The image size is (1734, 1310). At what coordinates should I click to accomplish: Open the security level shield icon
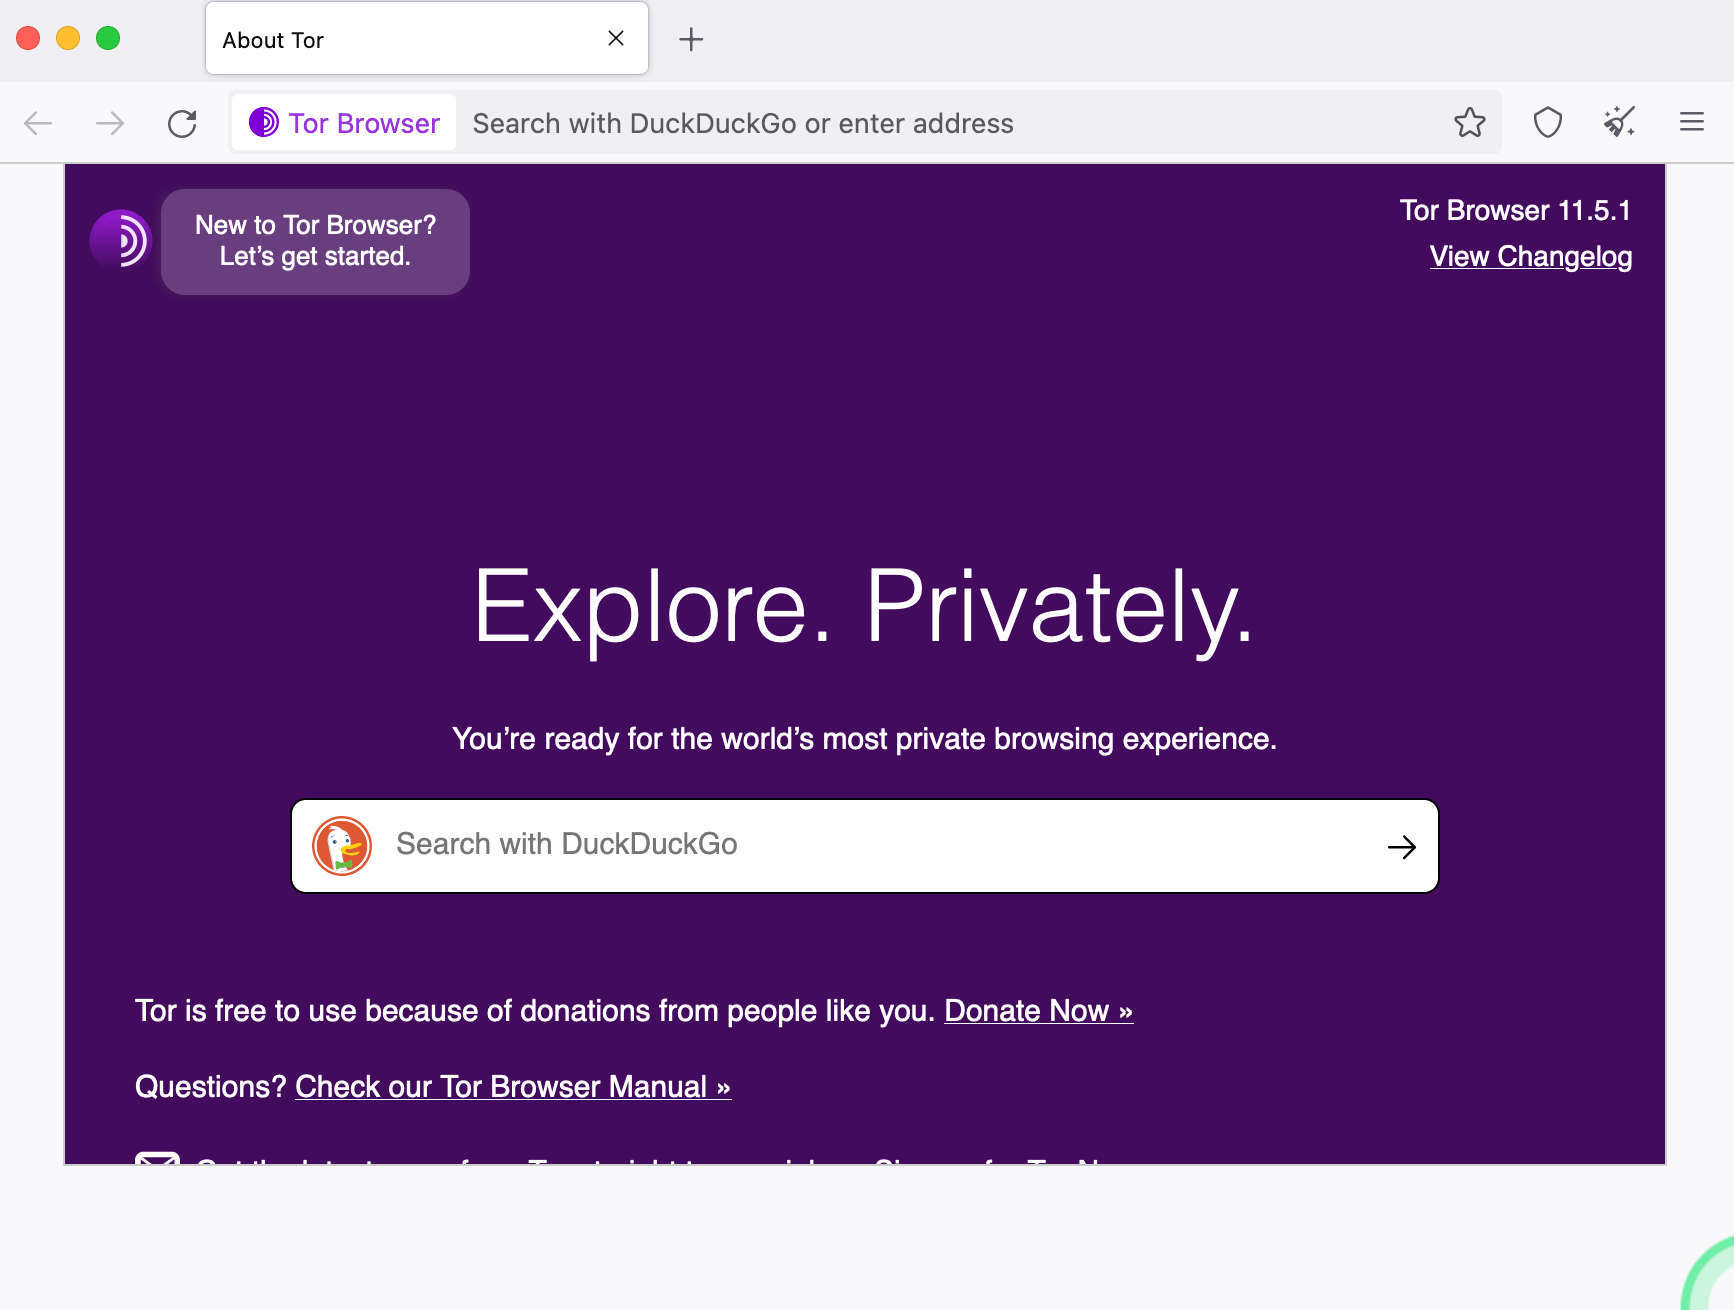(1547, 123)
